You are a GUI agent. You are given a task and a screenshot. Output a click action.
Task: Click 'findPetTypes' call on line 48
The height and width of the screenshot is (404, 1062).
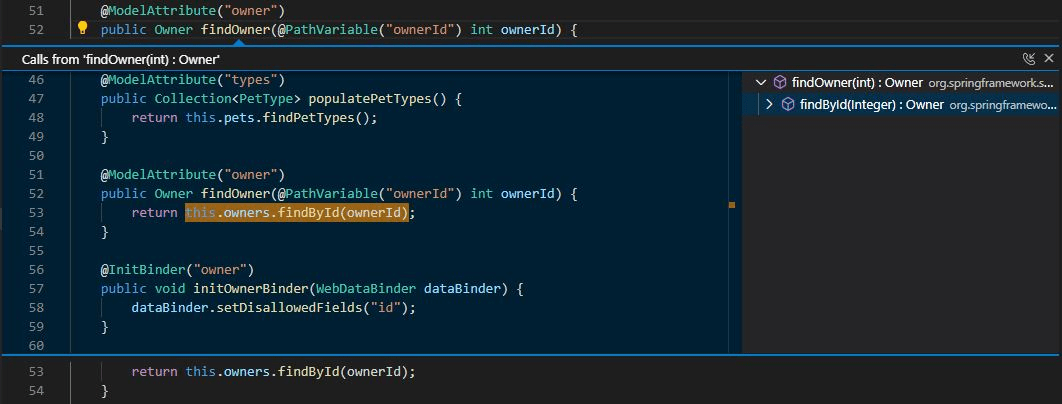(x=308, y=118)
